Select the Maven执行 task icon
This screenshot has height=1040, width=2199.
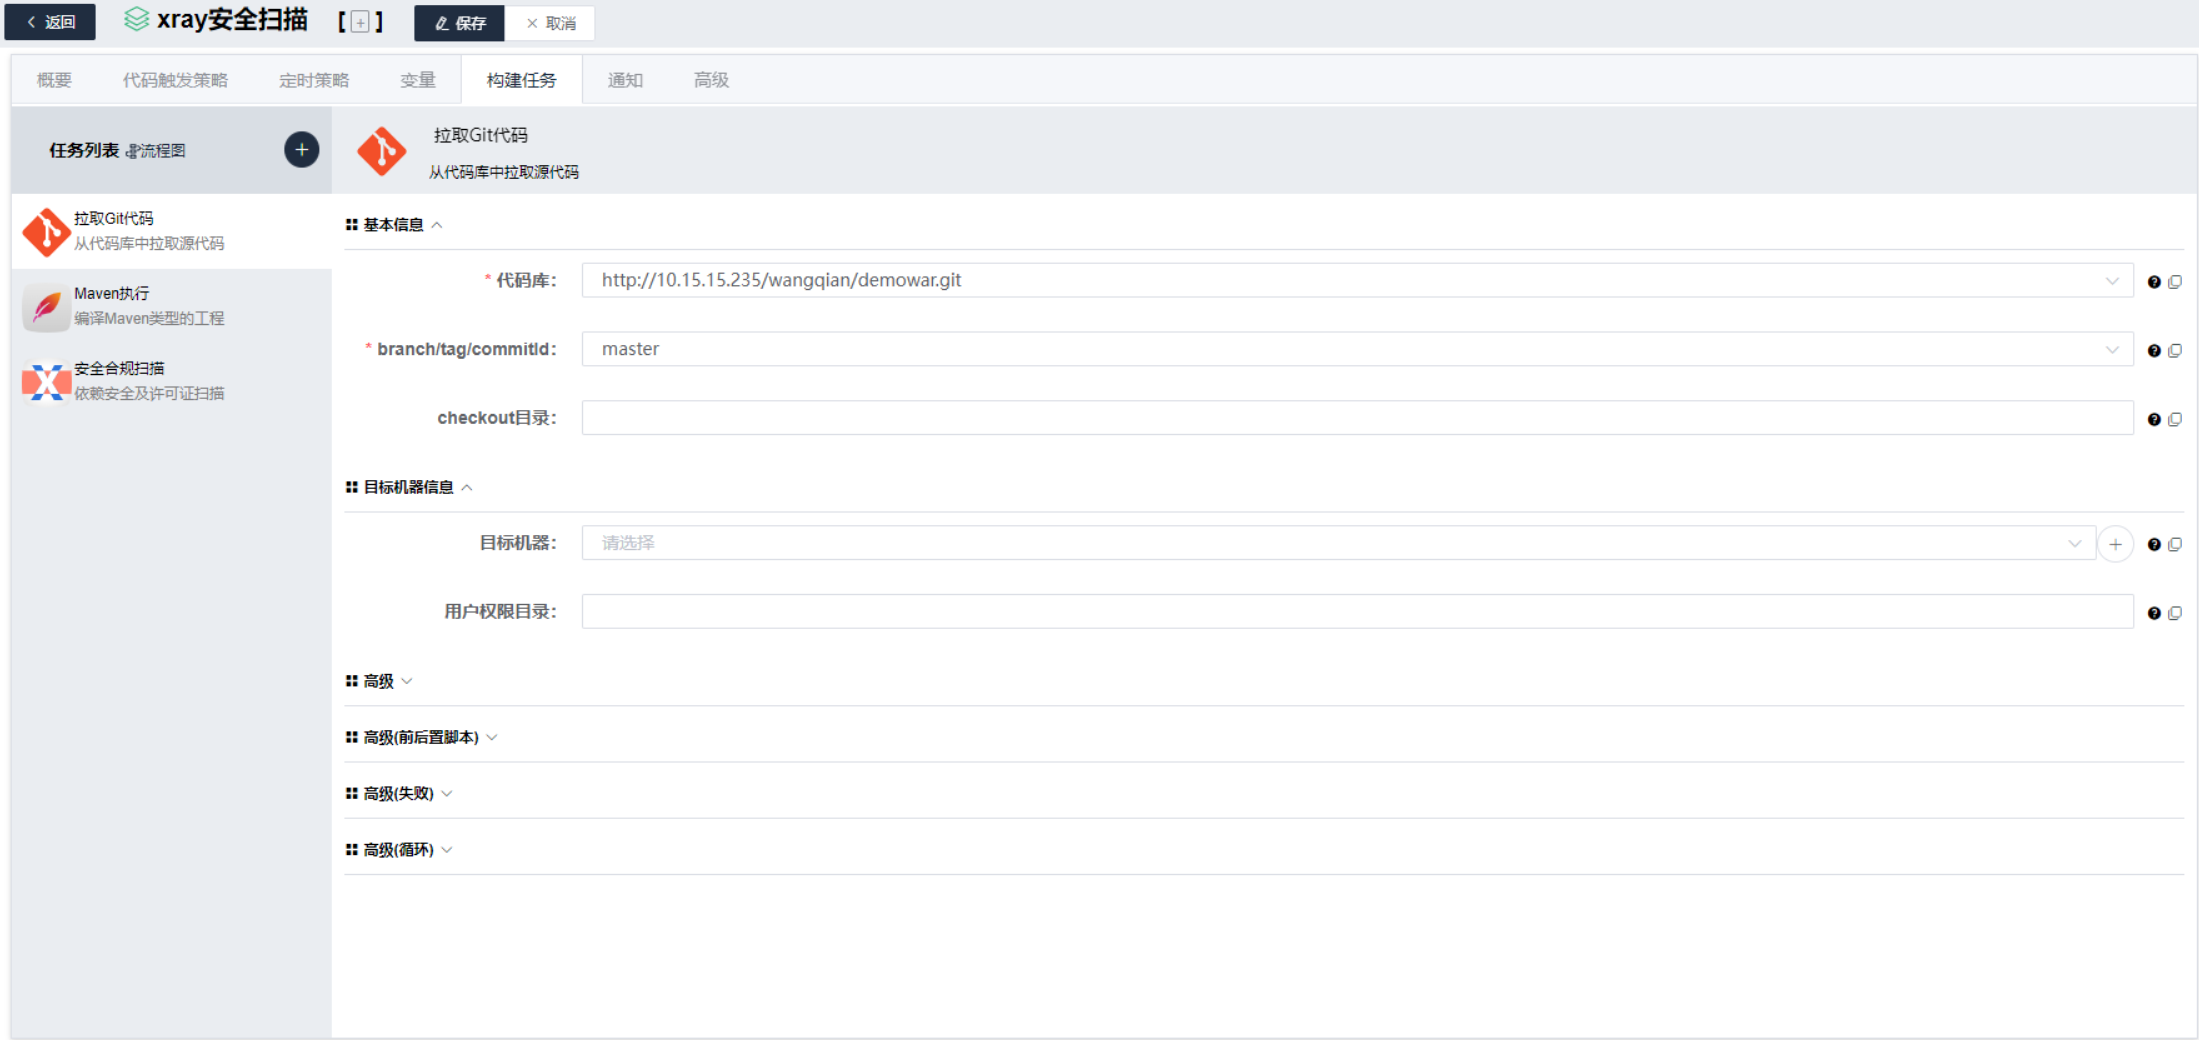coord(46,307)
